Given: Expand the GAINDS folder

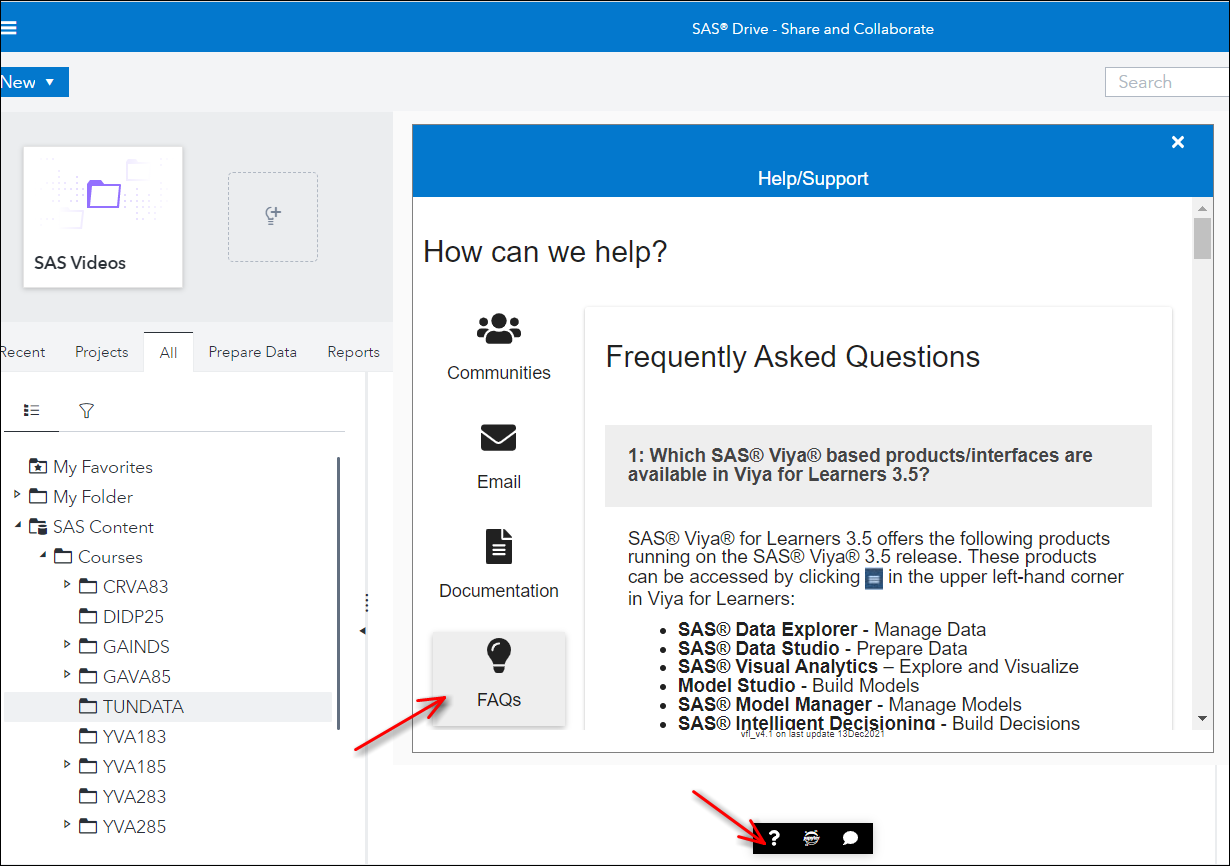Looking at the screenshot, I should click(x=67, y=645).
